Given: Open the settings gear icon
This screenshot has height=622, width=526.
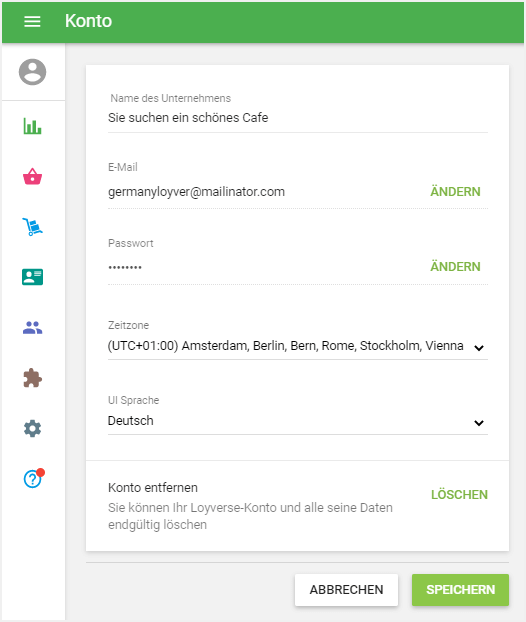Looking at the screenshot, I should tap(33, 428).
